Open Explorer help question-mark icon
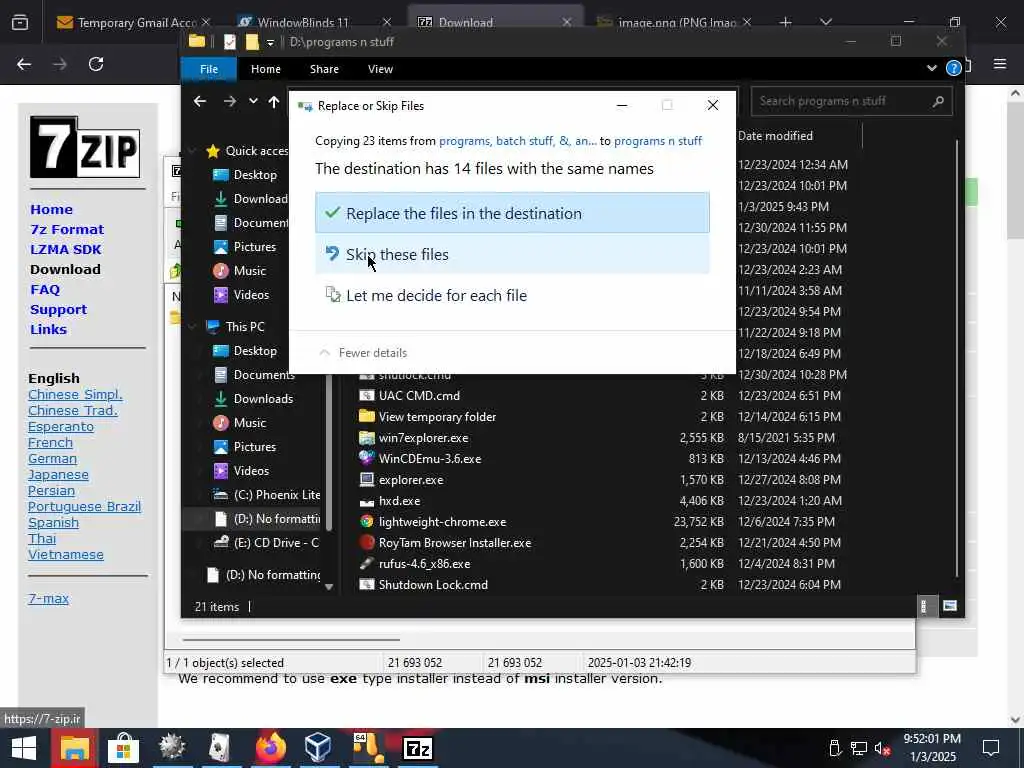This screenshot has width=1024, height=768. [953, 68]
